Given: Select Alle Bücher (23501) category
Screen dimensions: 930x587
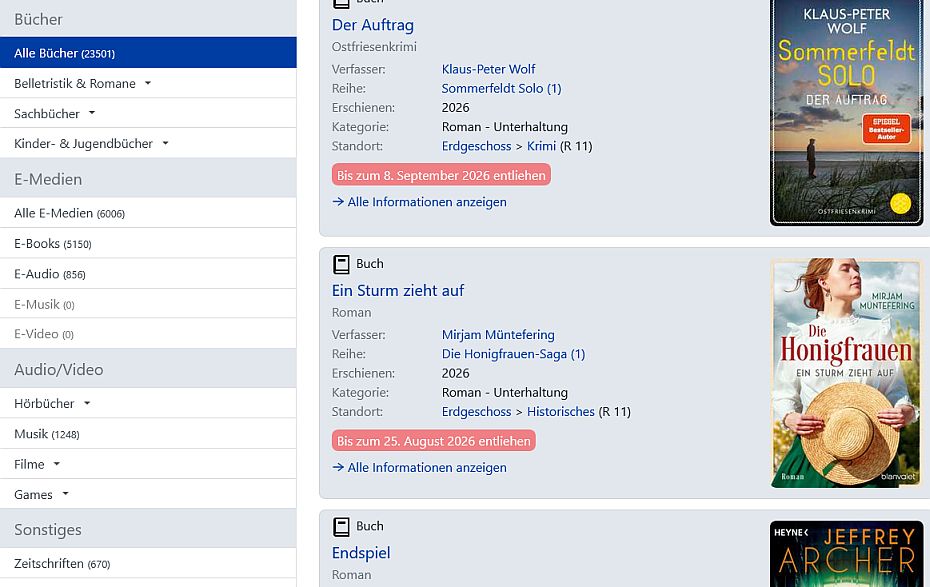Looking at the screenshot, I should point(148,53).
